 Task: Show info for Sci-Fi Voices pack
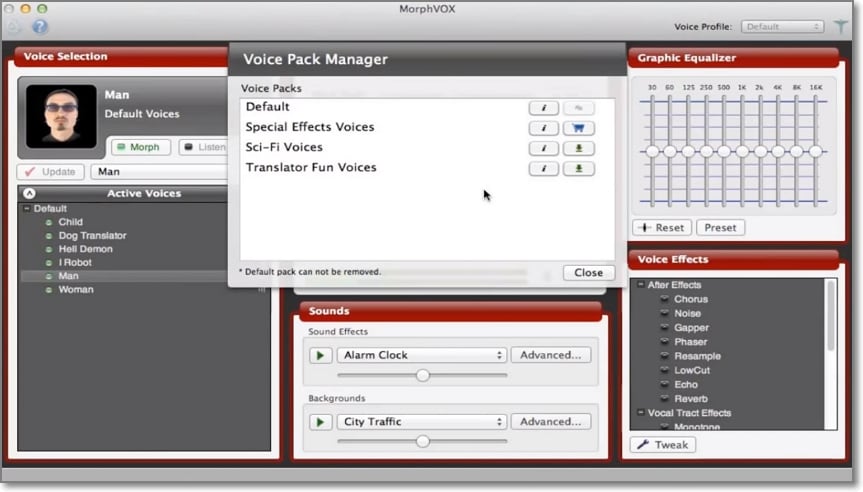(544, 148)
